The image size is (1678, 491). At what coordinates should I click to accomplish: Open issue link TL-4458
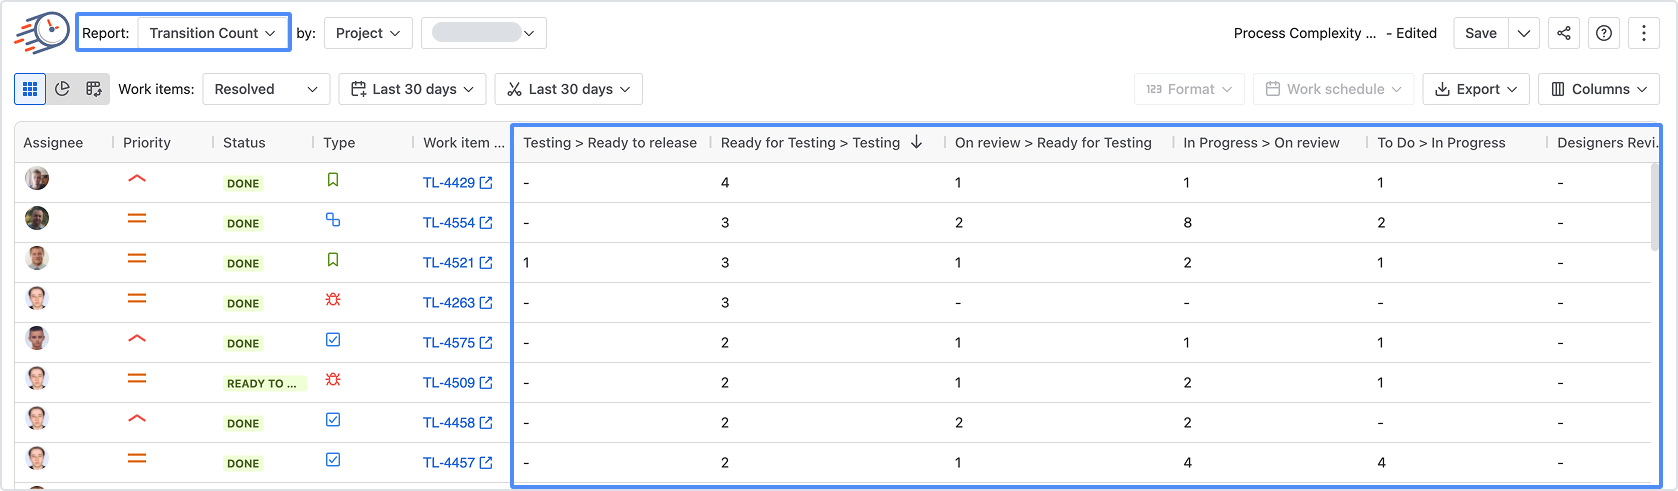point(449,423)
